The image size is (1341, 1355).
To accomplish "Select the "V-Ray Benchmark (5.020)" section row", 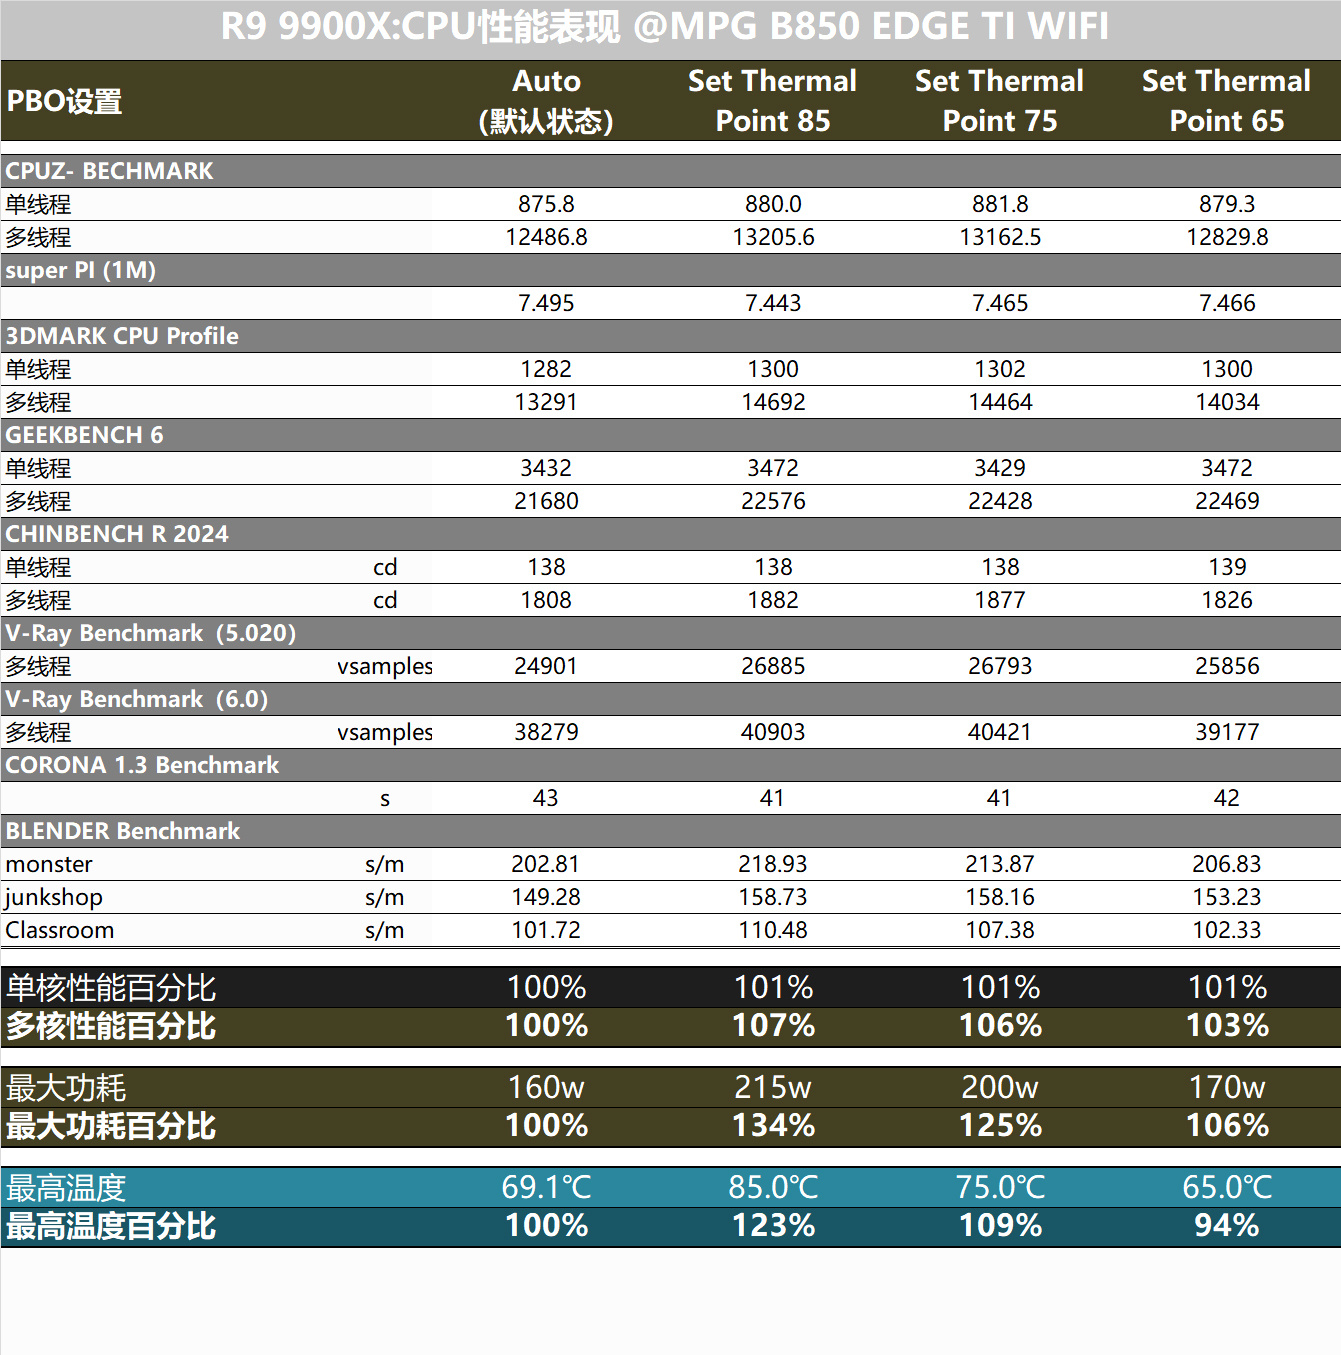I will [670, 633].
